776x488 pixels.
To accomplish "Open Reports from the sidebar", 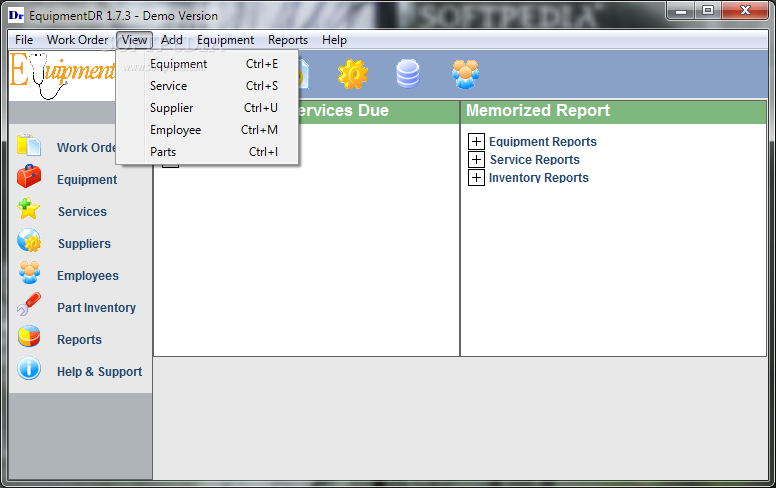I will pos(79,340).
